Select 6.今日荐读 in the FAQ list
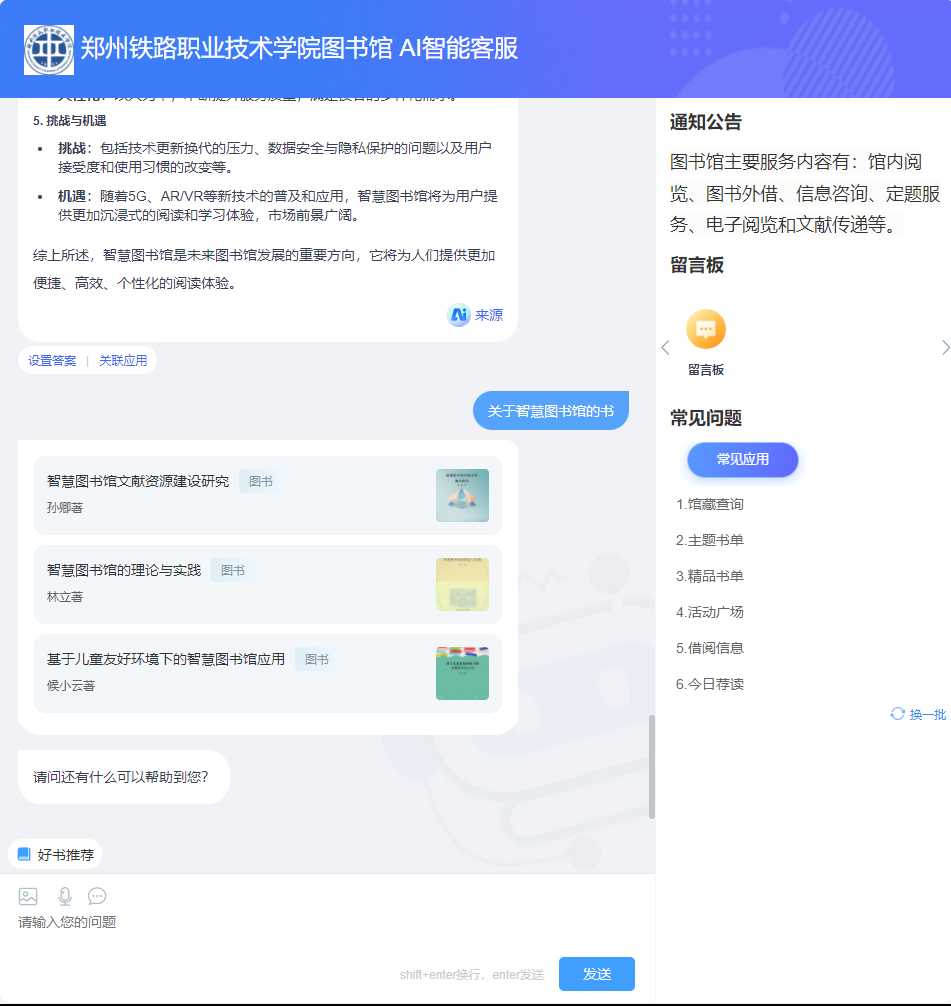 [x=710, y=684]
